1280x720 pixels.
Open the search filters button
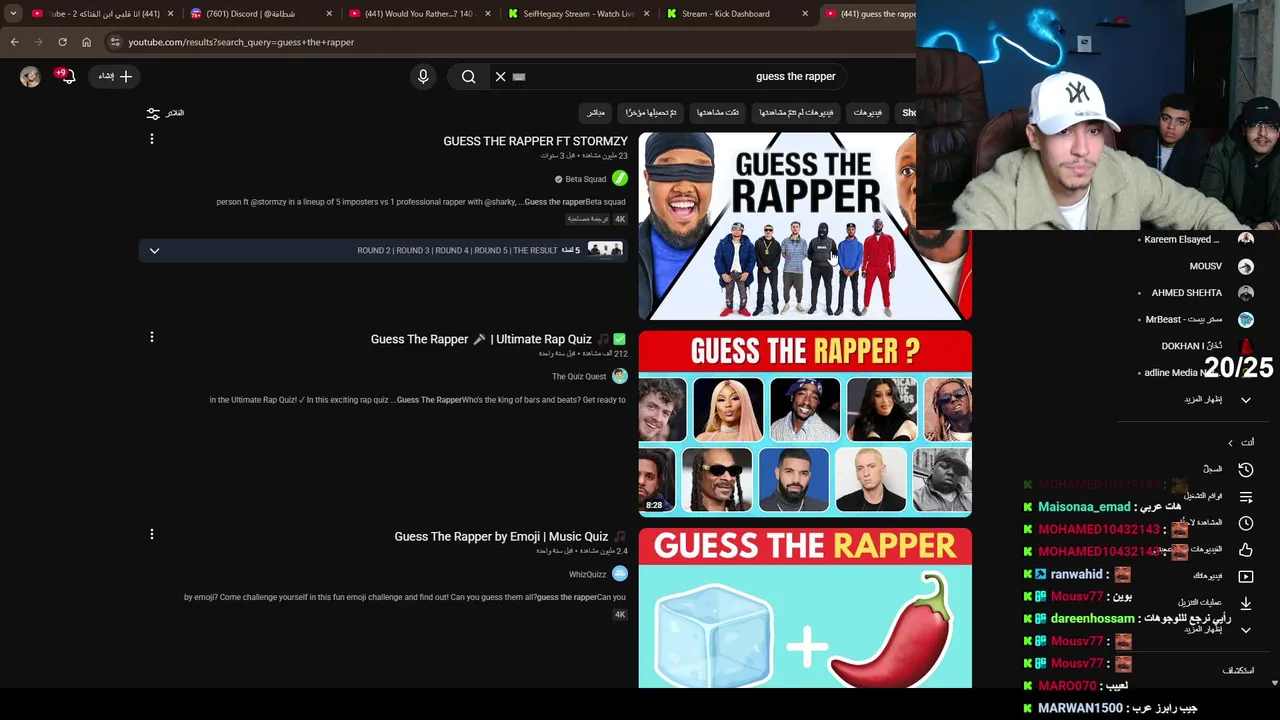[x=166, y=113]
